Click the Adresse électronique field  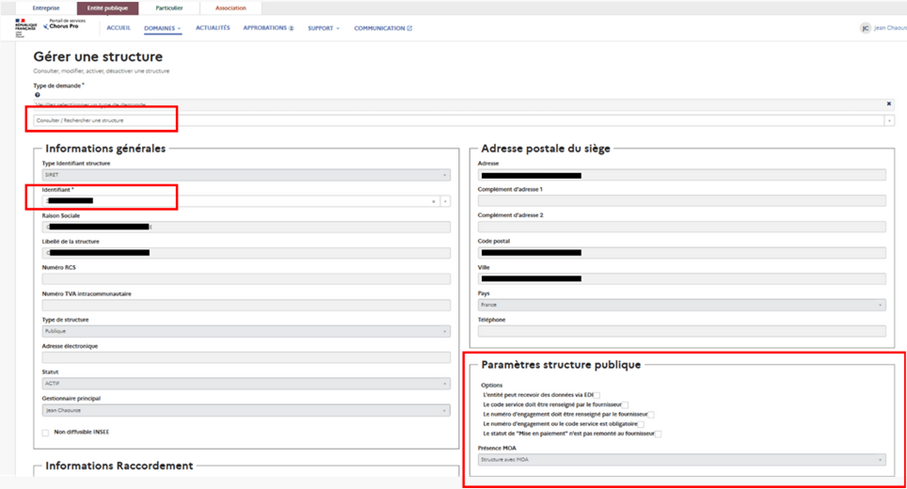(246, 358)
